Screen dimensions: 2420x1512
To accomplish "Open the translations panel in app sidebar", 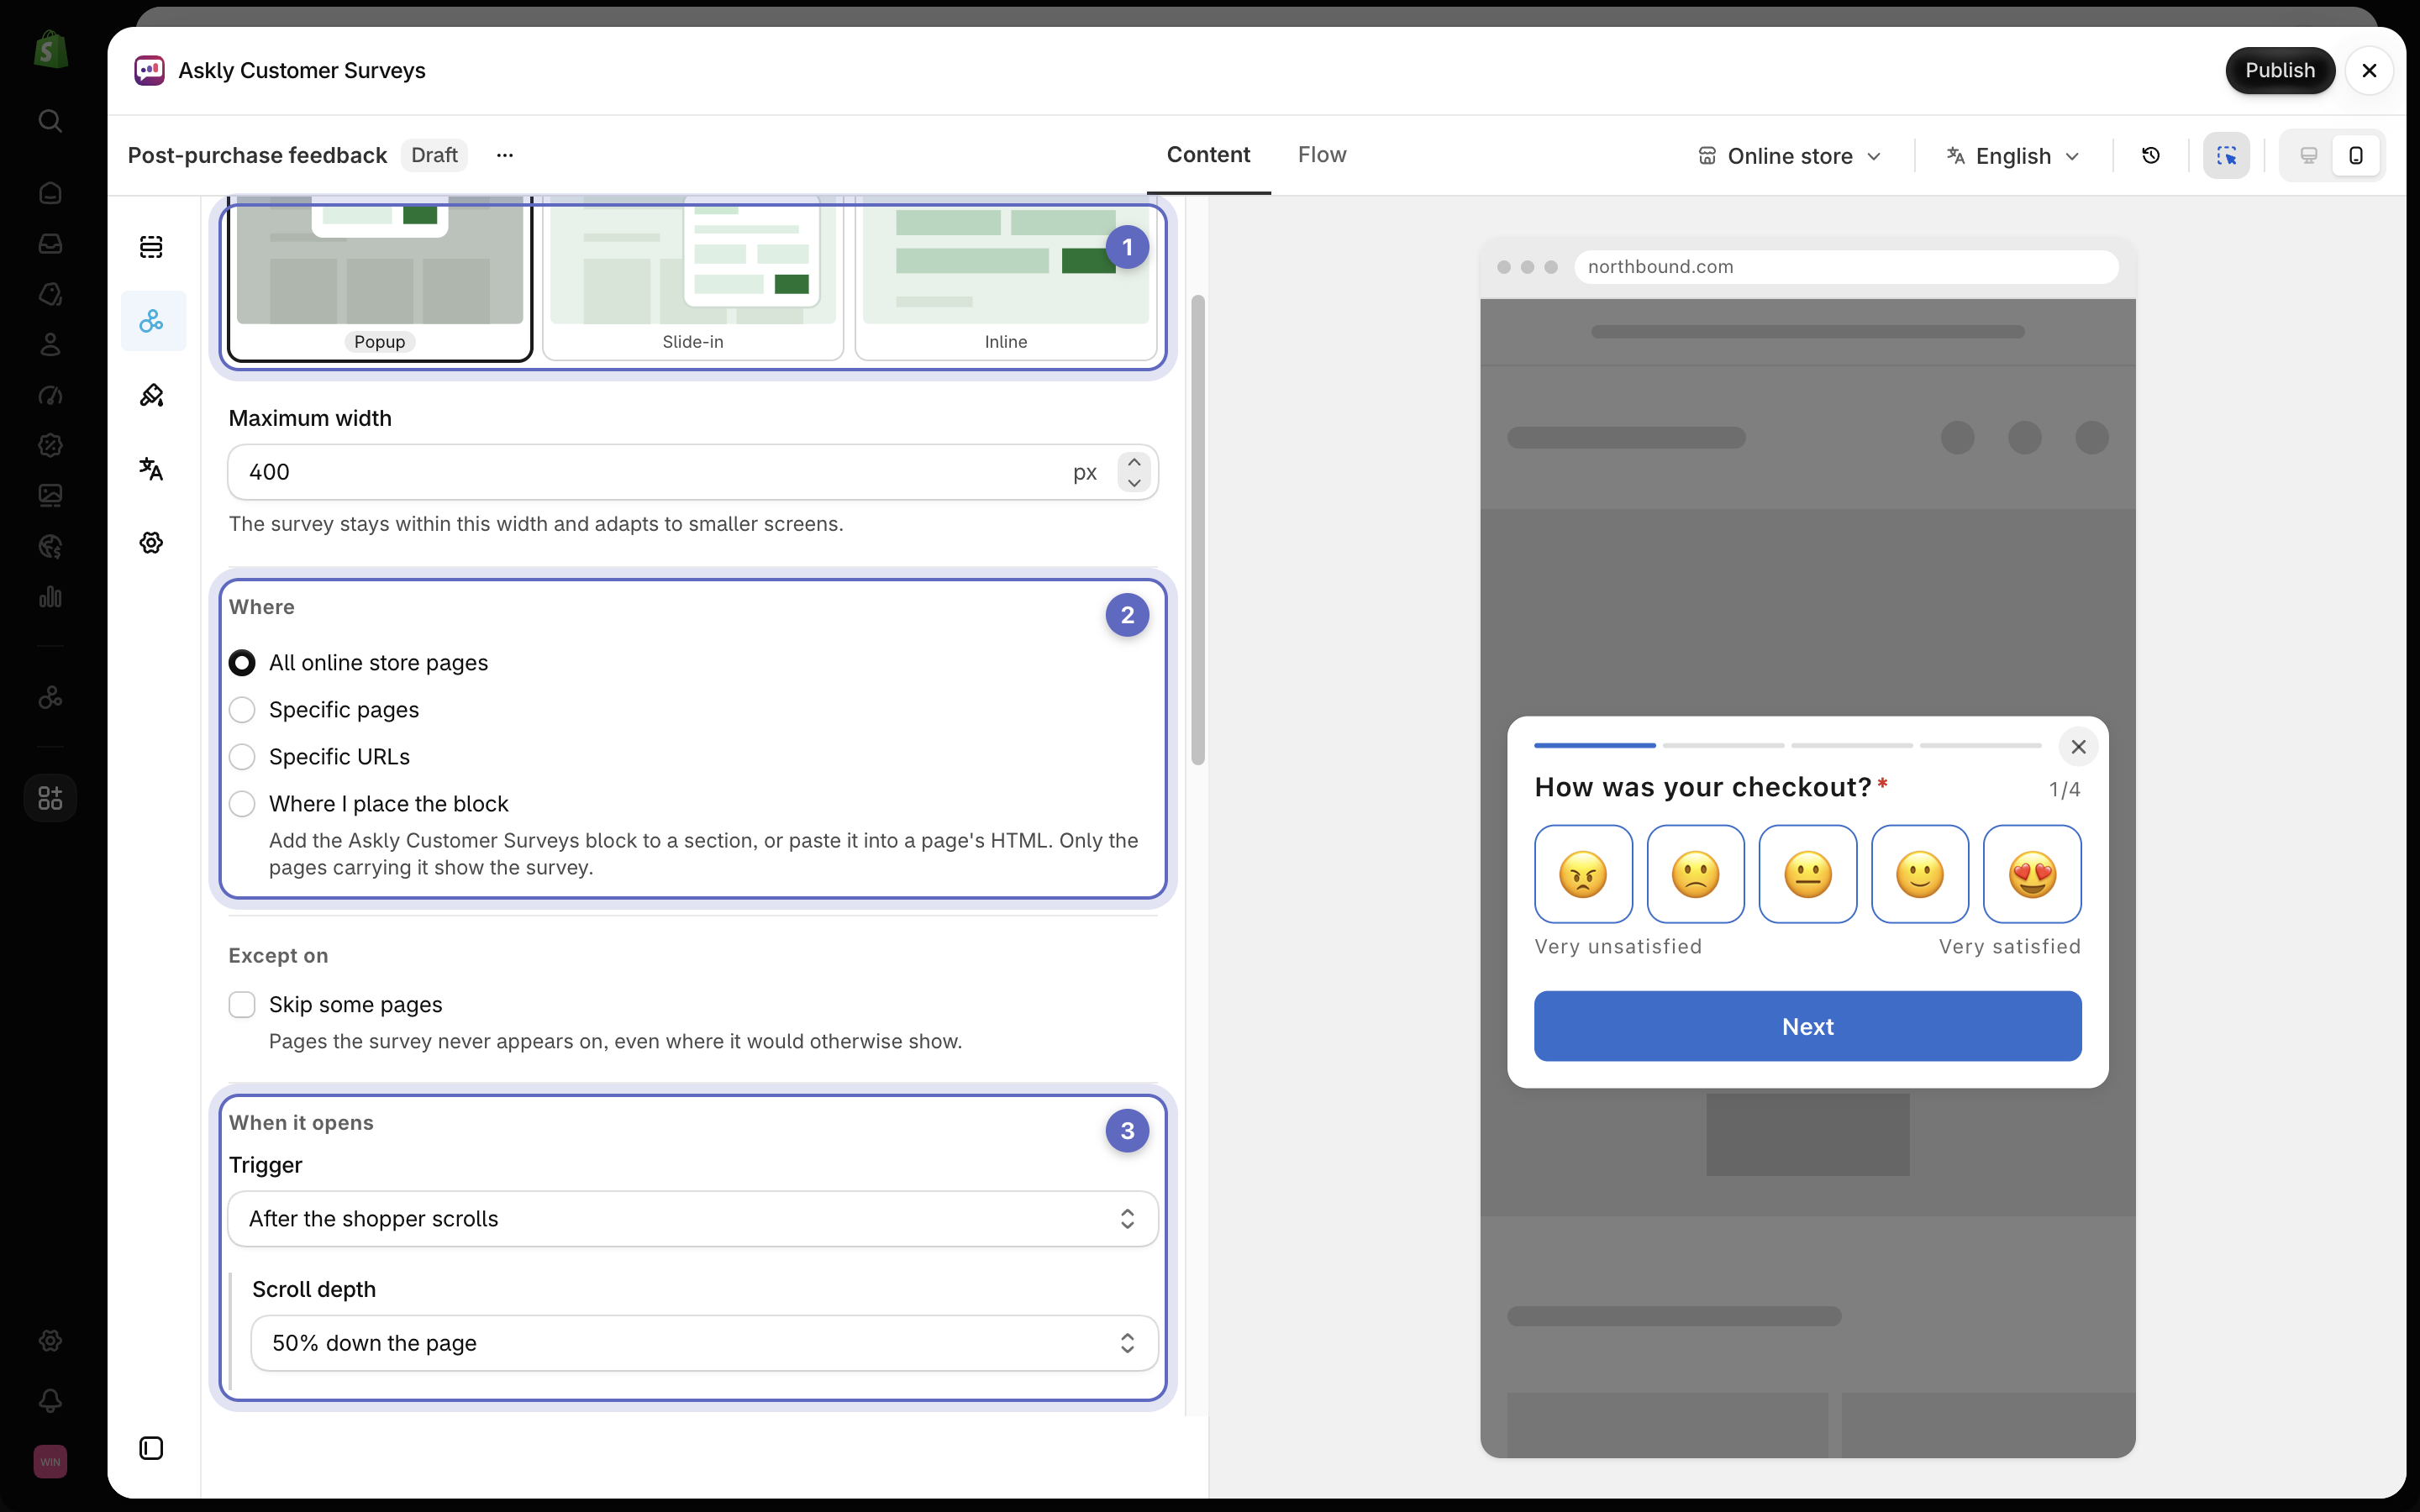I will 151,469.
